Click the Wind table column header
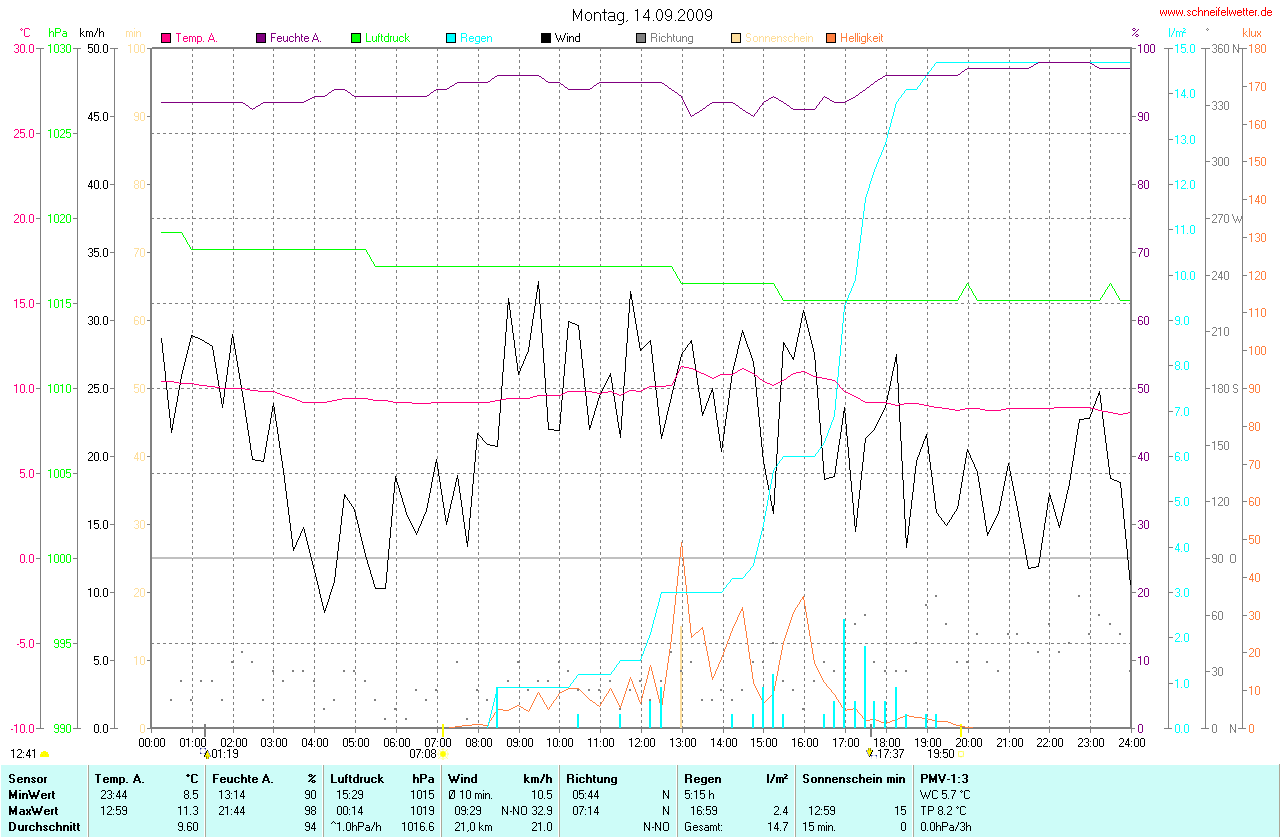Screen dimensions: 1280x837 463,778
